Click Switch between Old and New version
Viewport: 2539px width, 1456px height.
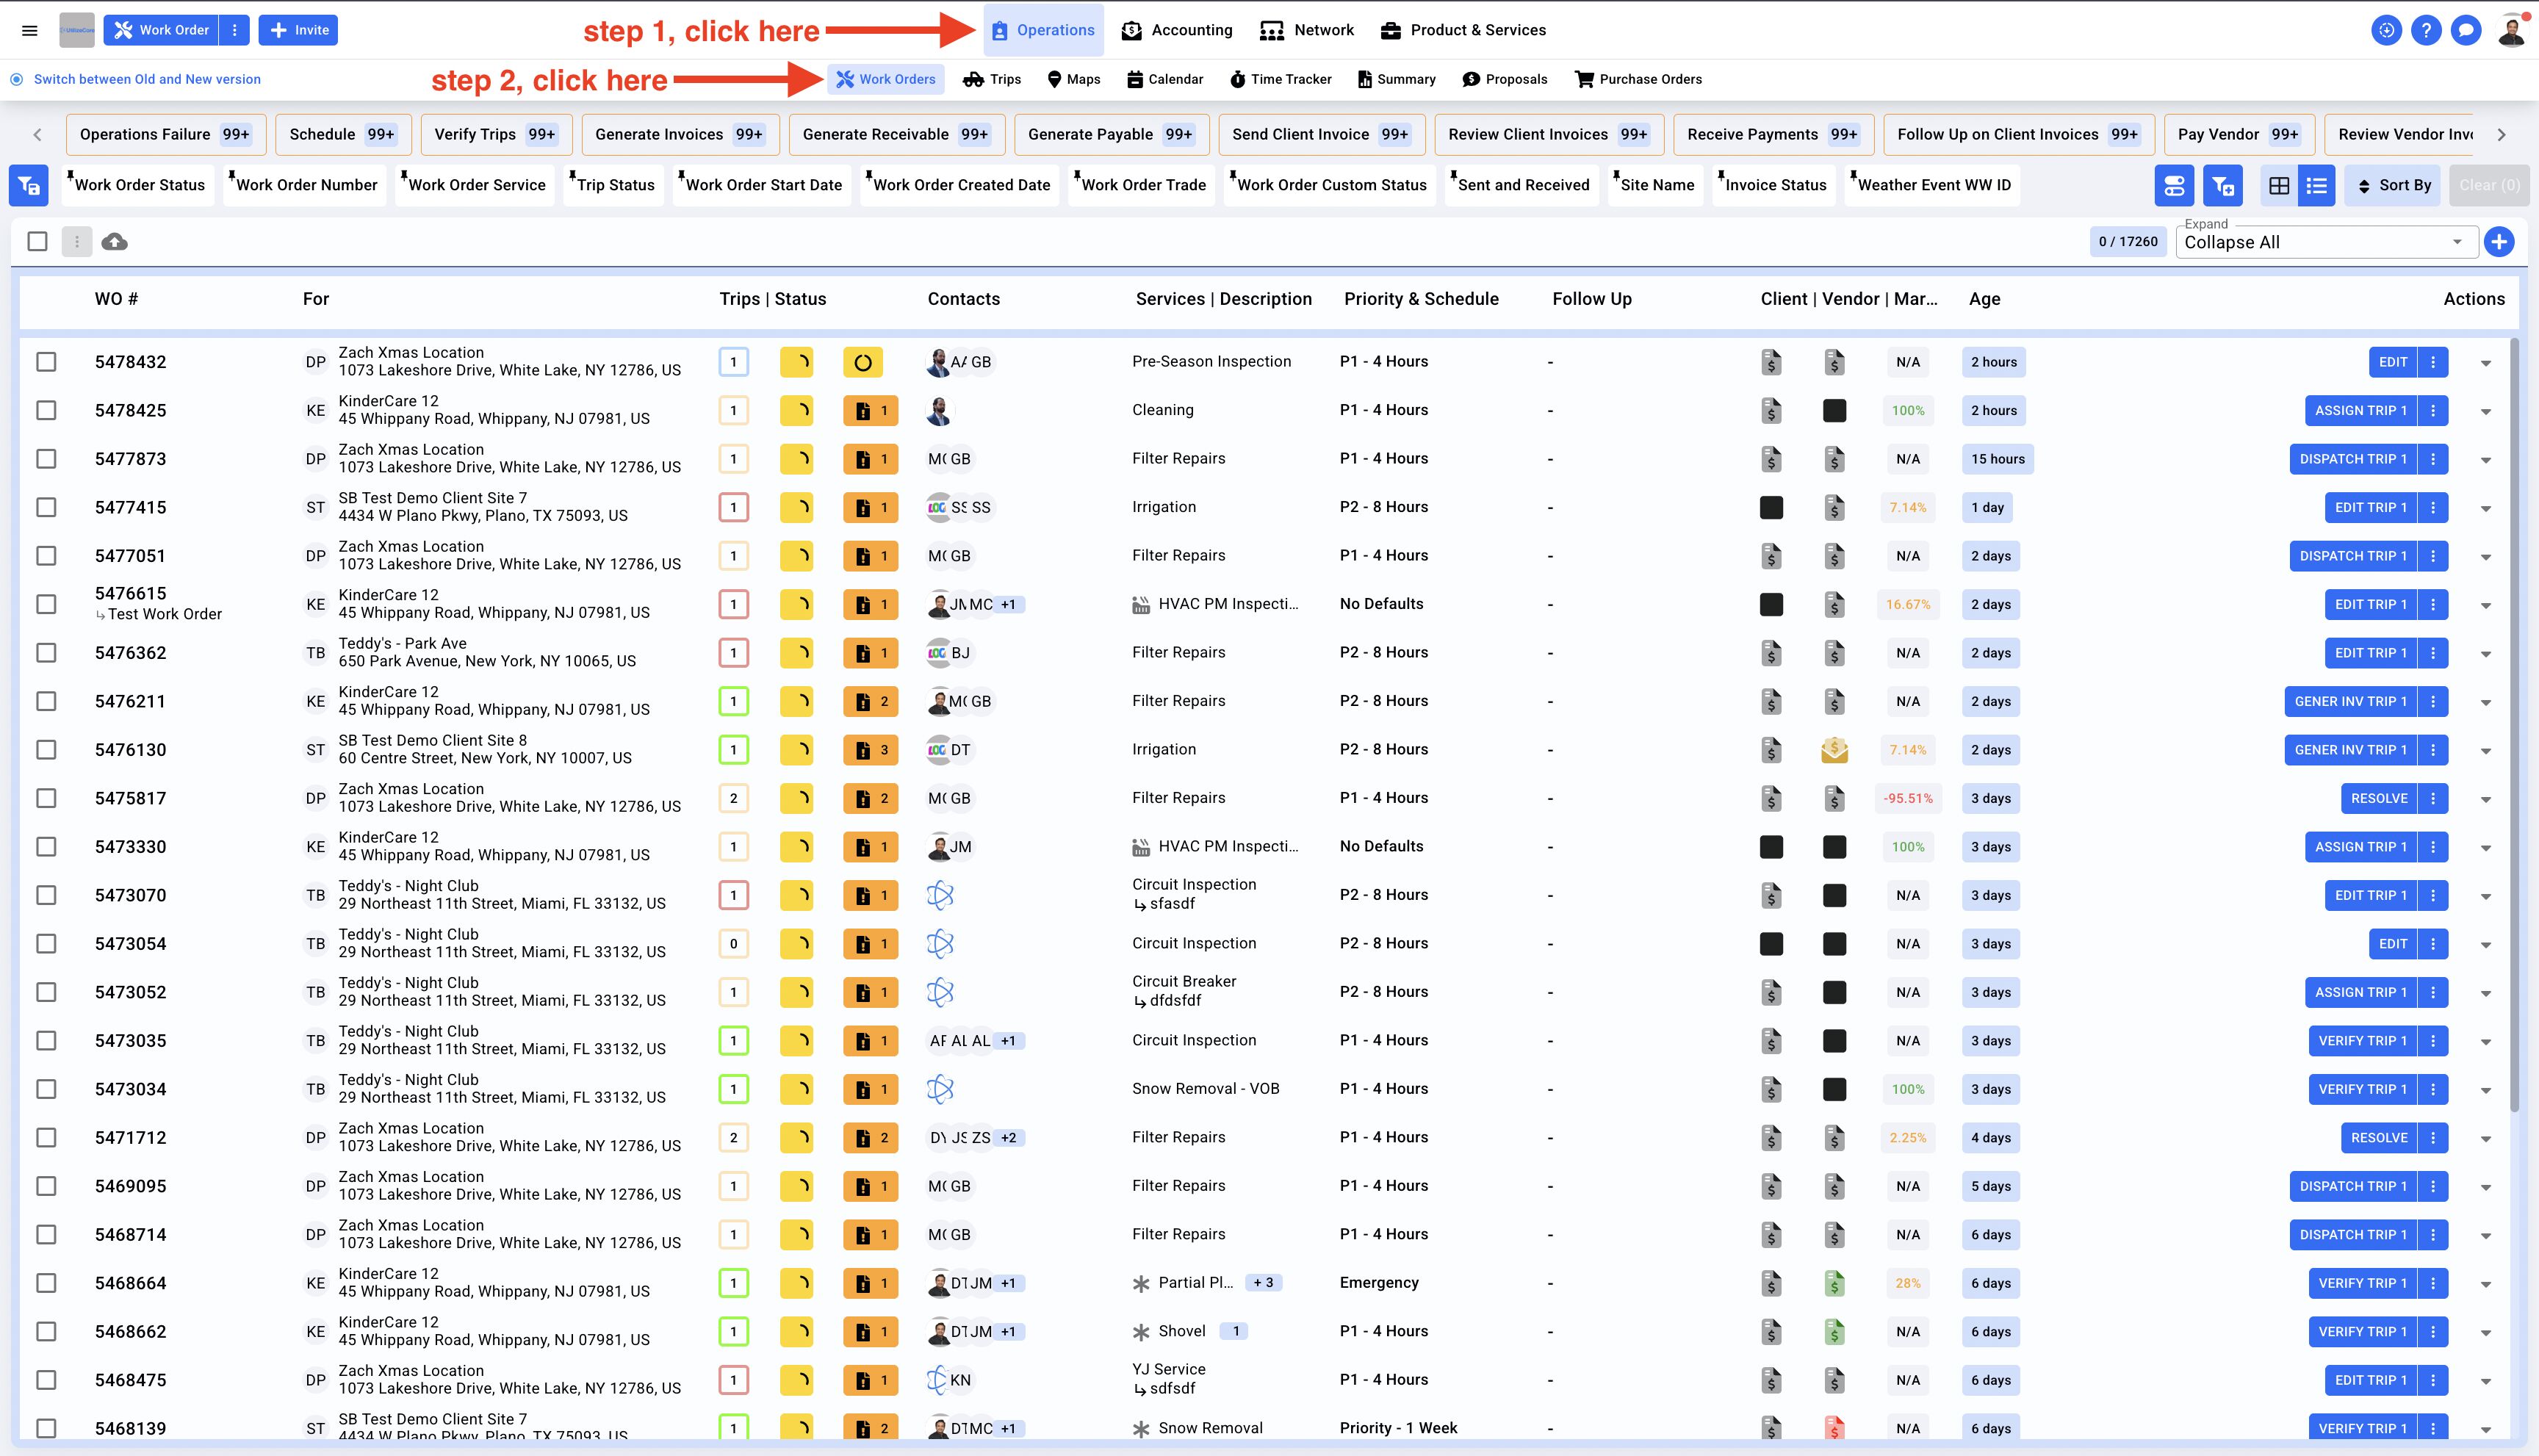pyautogui.click(x=147, y=79)
